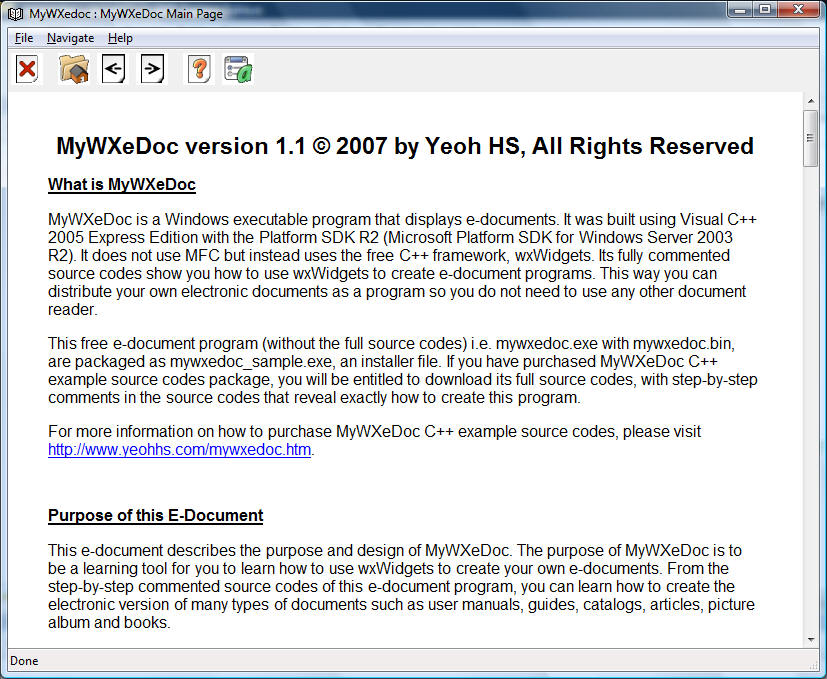The image size is (827, 679).
Task: Go to the home page folder icon
Action: 73,69
